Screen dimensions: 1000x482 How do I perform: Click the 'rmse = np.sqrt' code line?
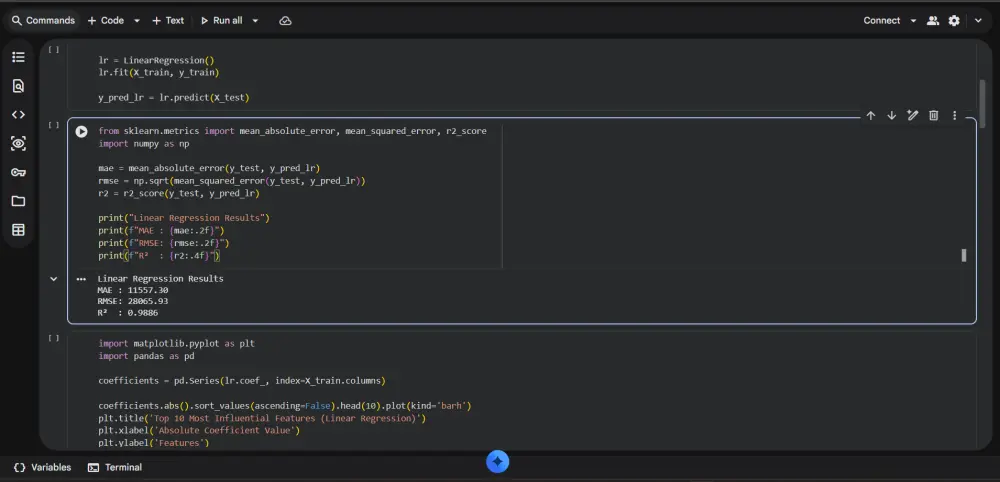pos(232,181)
